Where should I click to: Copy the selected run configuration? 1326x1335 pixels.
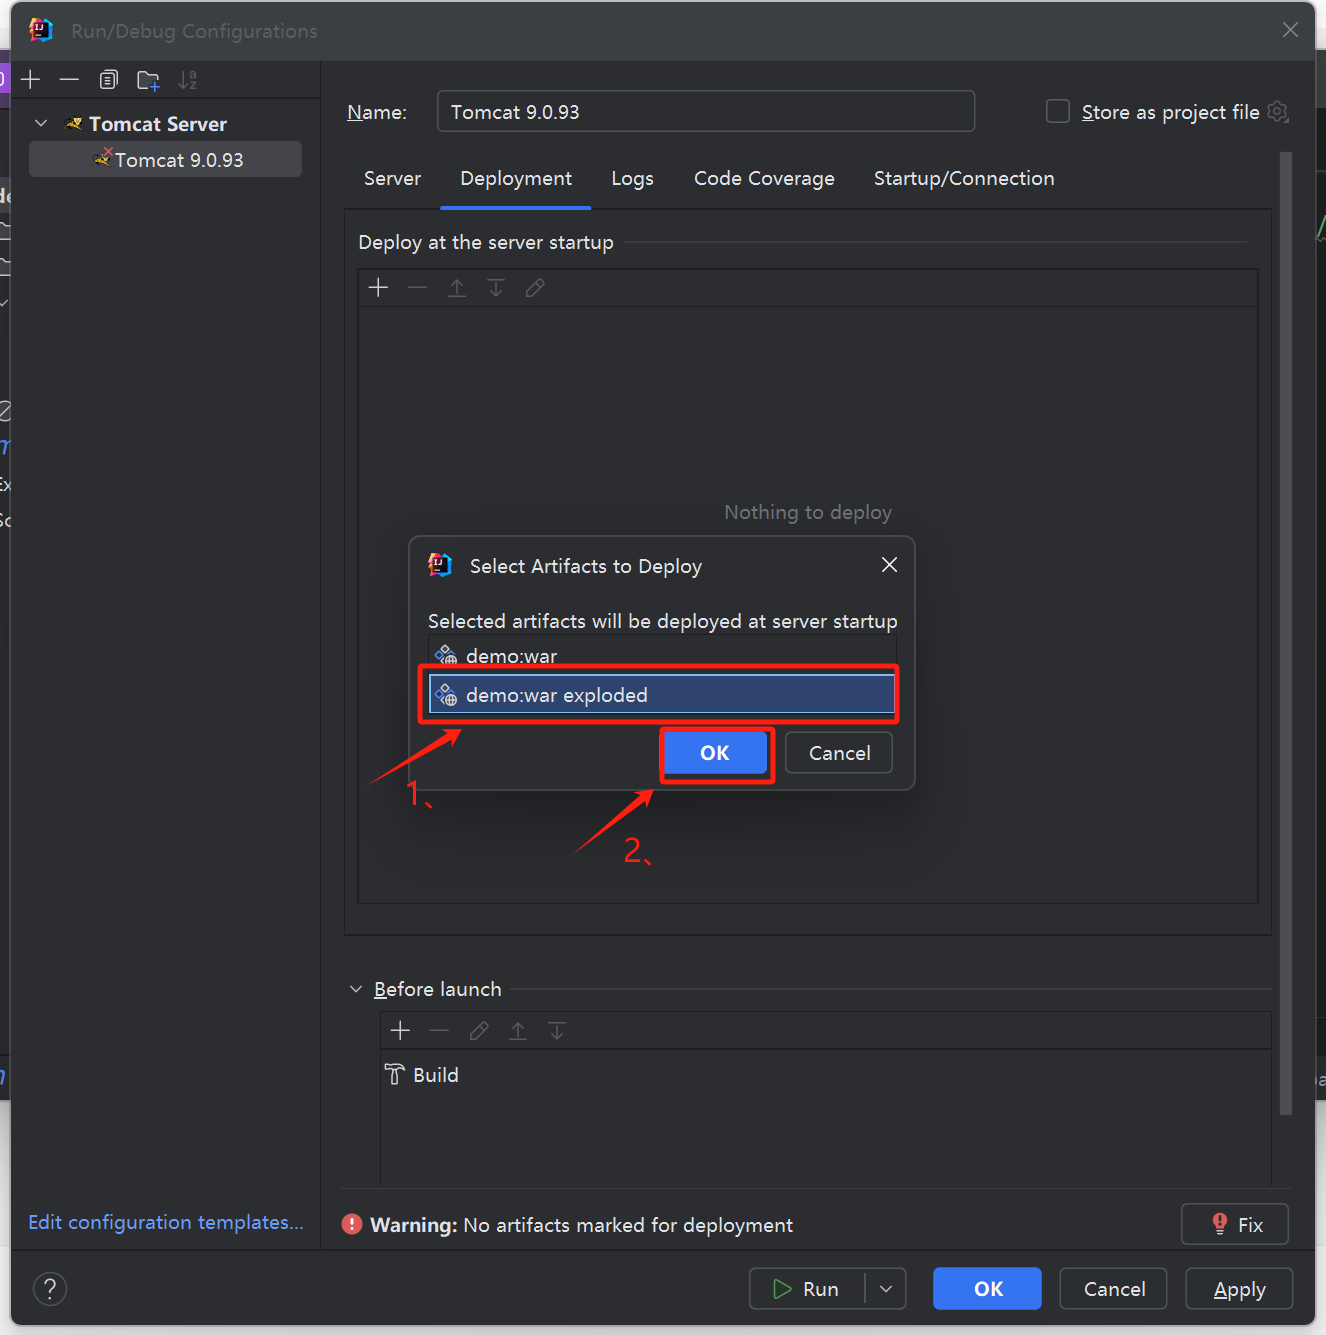108,80
